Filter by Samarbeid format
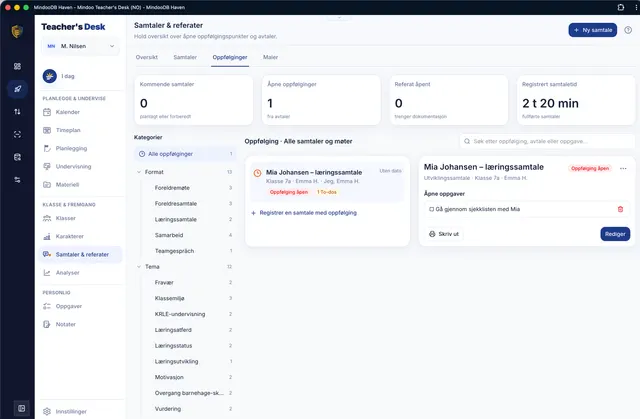640x419 pixels. [189, 235]
